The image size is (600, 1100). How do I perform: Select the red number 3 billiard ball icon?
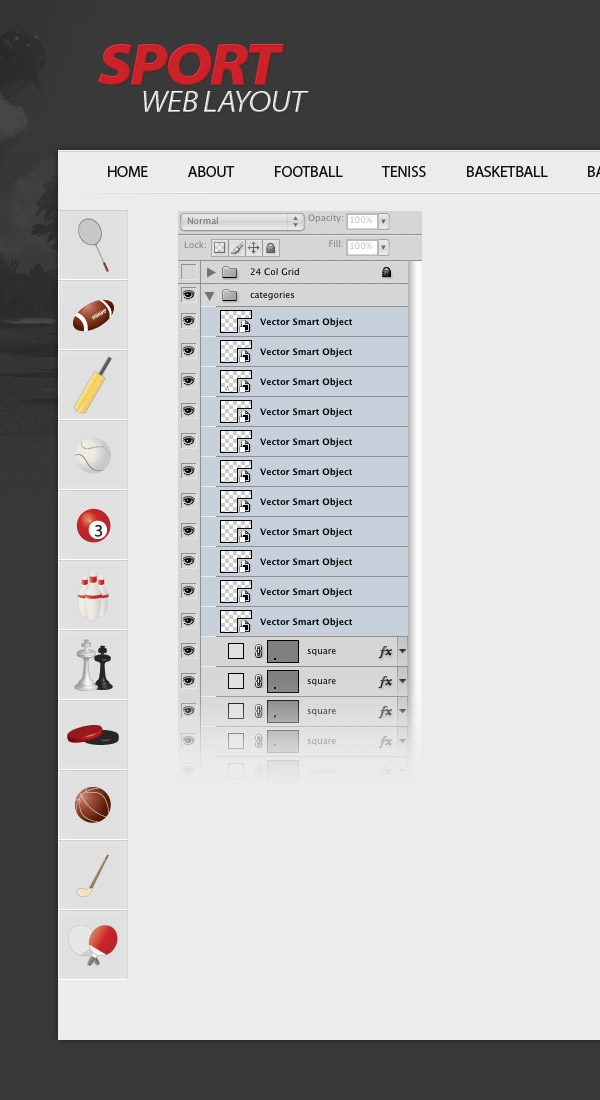93,525
